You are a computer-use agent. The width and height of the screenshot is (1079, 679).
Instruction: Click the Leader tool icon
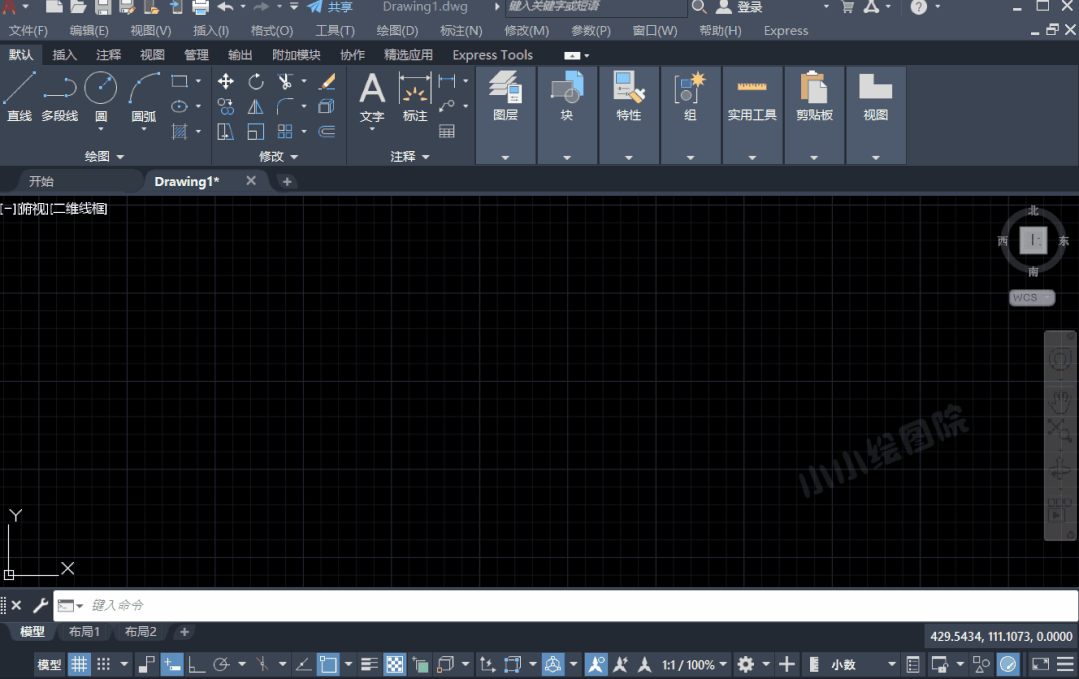447,107
